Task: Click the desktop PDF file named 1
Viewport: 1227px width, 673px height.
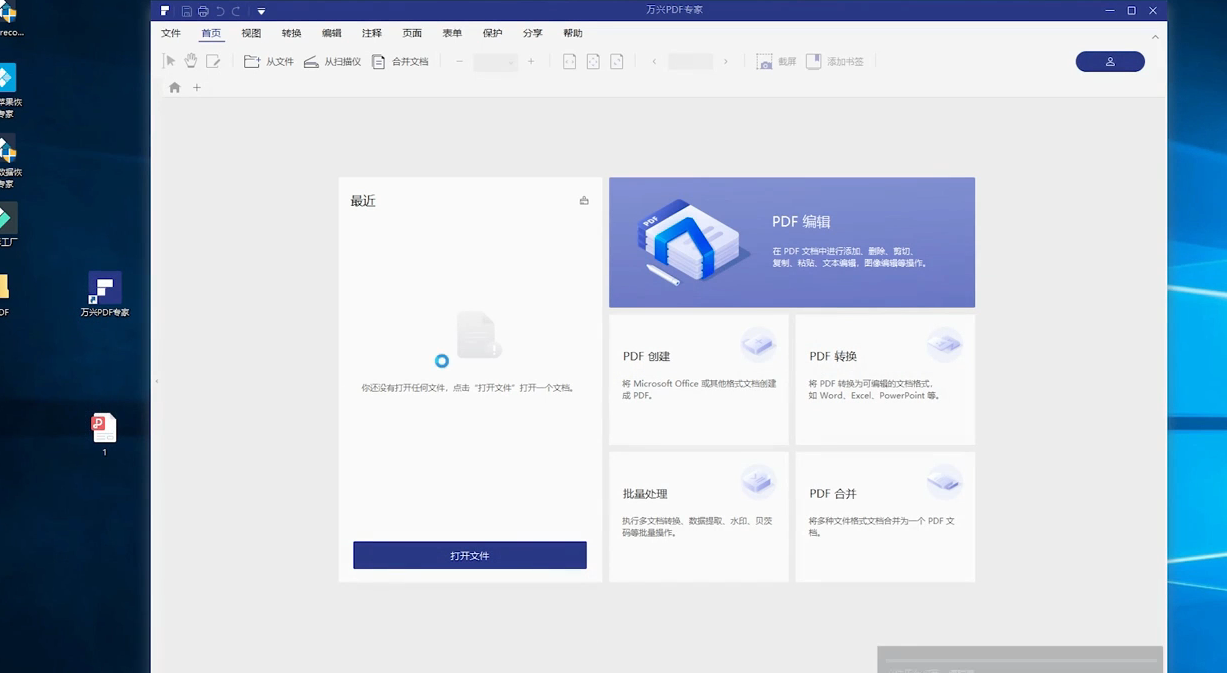Action: (104, 435)
